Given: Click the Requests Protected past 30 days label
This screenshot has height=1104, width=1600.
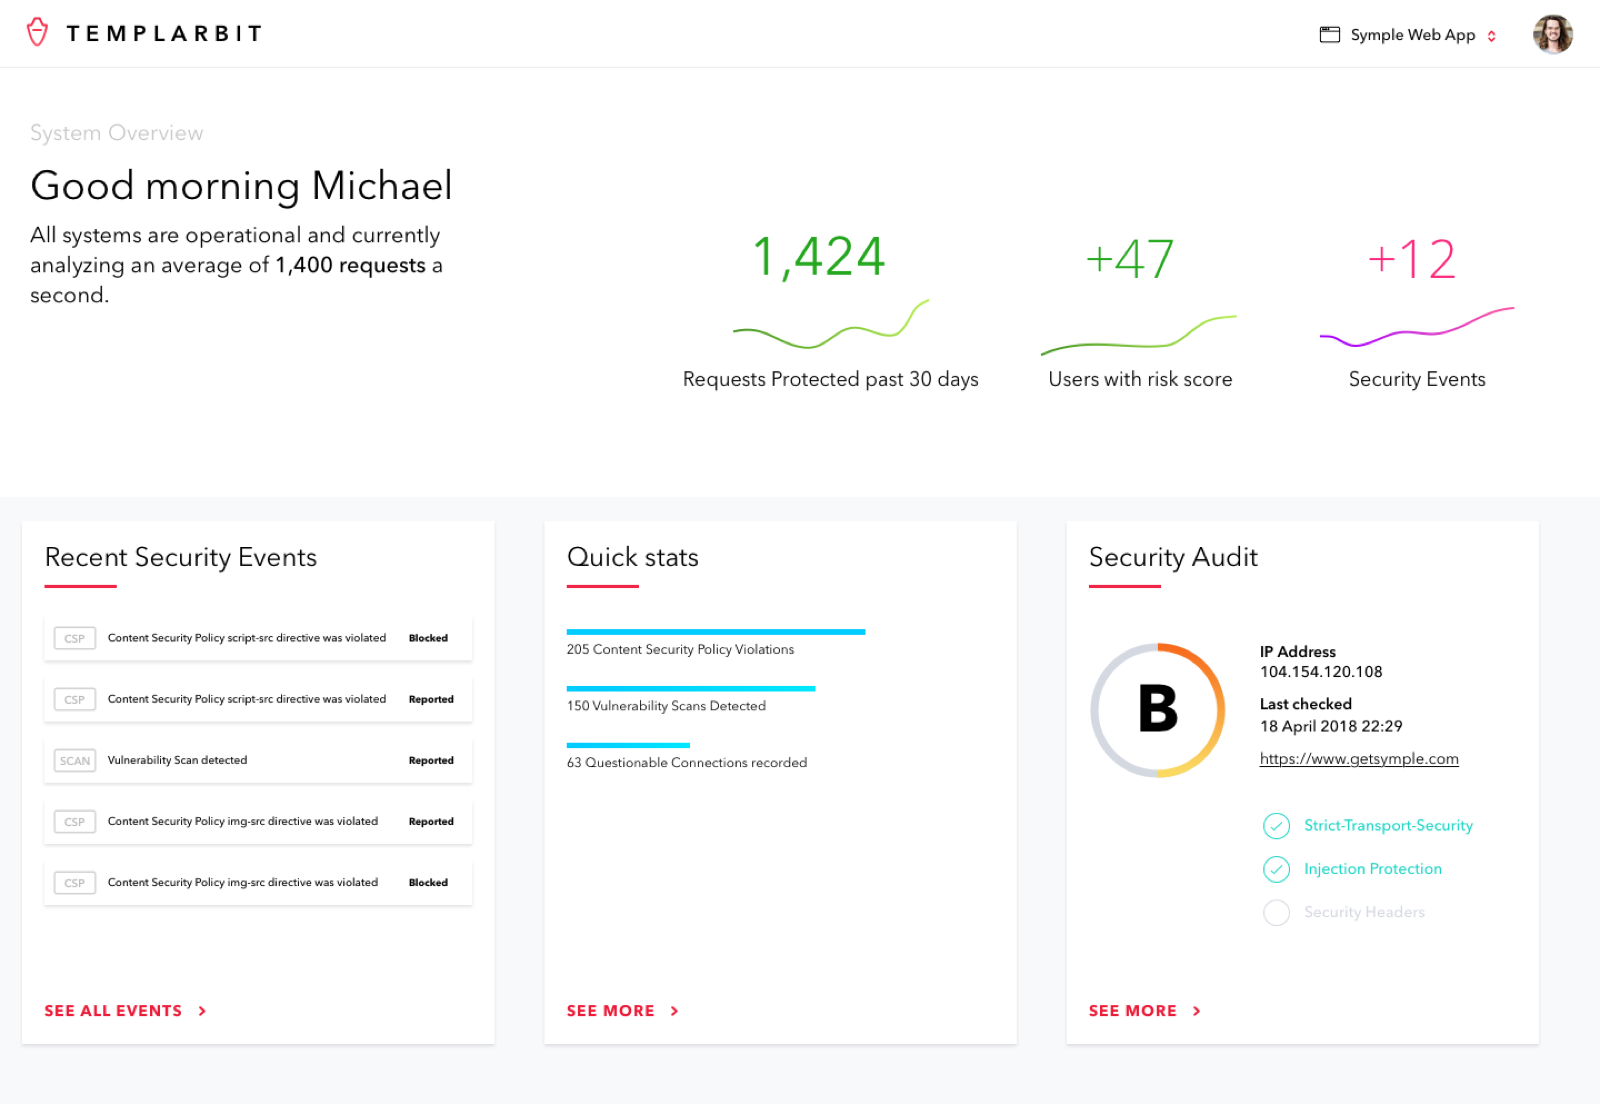Looking at the screenshot, I should tap(831, 380).
